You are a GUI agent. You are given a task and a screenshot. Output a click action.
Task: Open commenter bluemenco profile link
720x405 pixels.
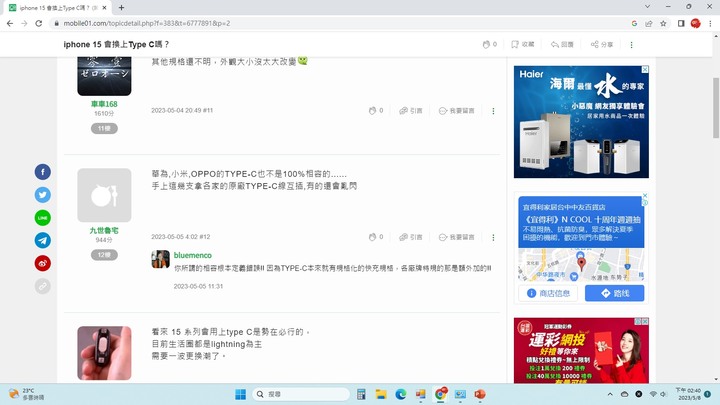[192, 255]
